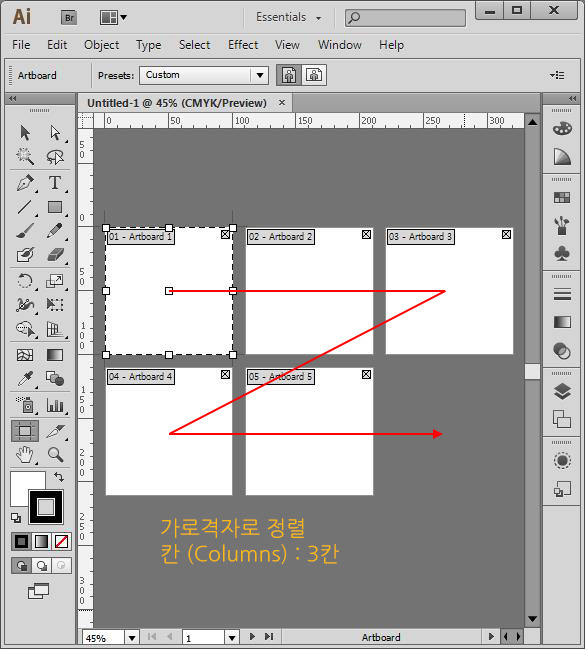Open the zoom level dropdown at 45%
Image resolution: width=585 pixels, height=649 pixels.
click(x=132, y=638)
